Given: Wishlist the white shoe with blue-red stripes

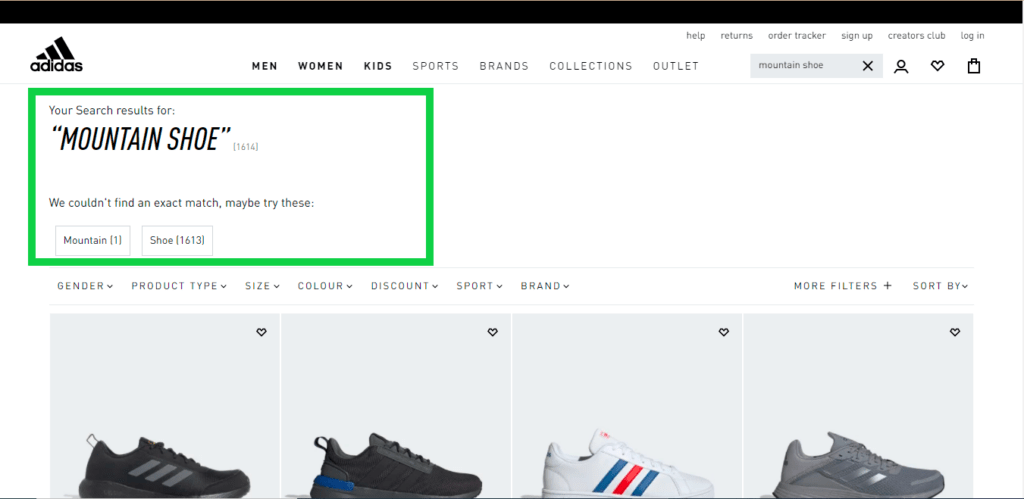Looking at the screenshot, I should point(724,332).
